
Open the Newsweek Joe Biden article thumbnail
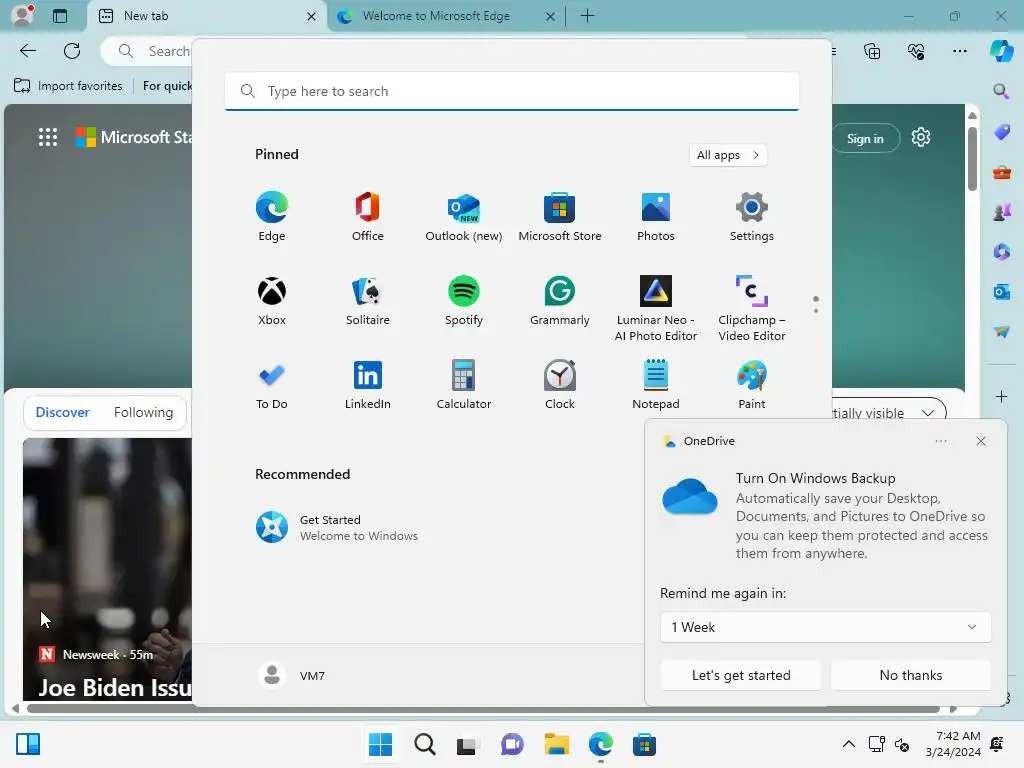click(x=107, y=568)
